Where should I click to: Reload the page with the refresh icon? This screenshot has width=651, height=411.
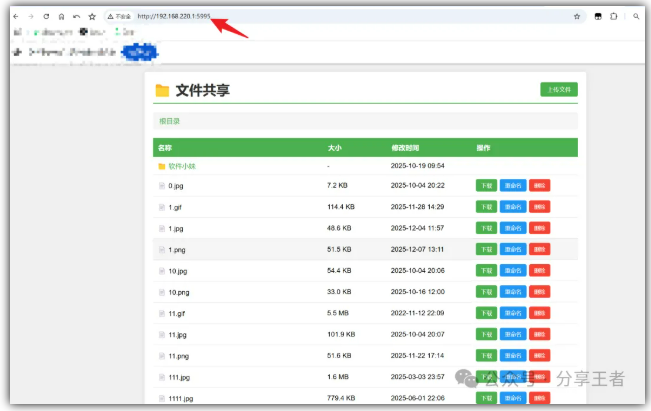click(45, 17)
